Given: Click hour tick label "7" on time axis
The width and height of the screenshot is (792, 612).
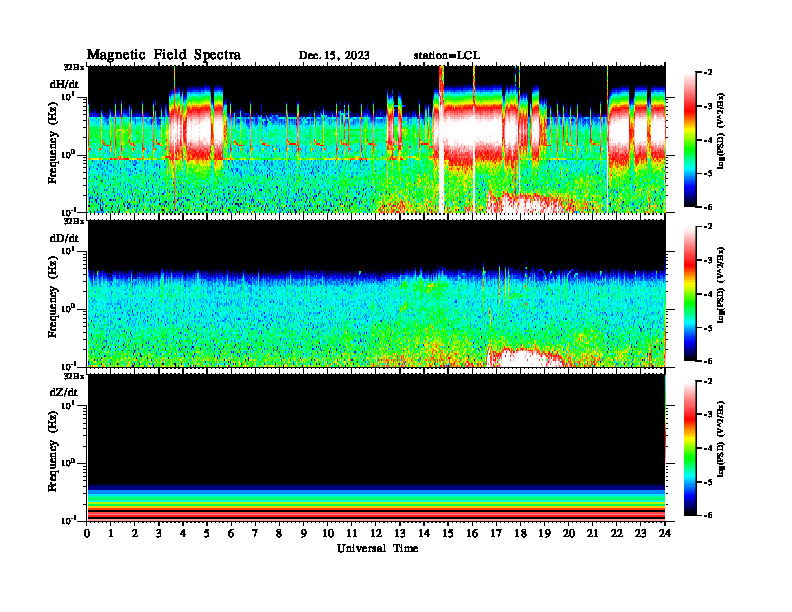Looking at the screenshot, I should (x=255, y=533).
